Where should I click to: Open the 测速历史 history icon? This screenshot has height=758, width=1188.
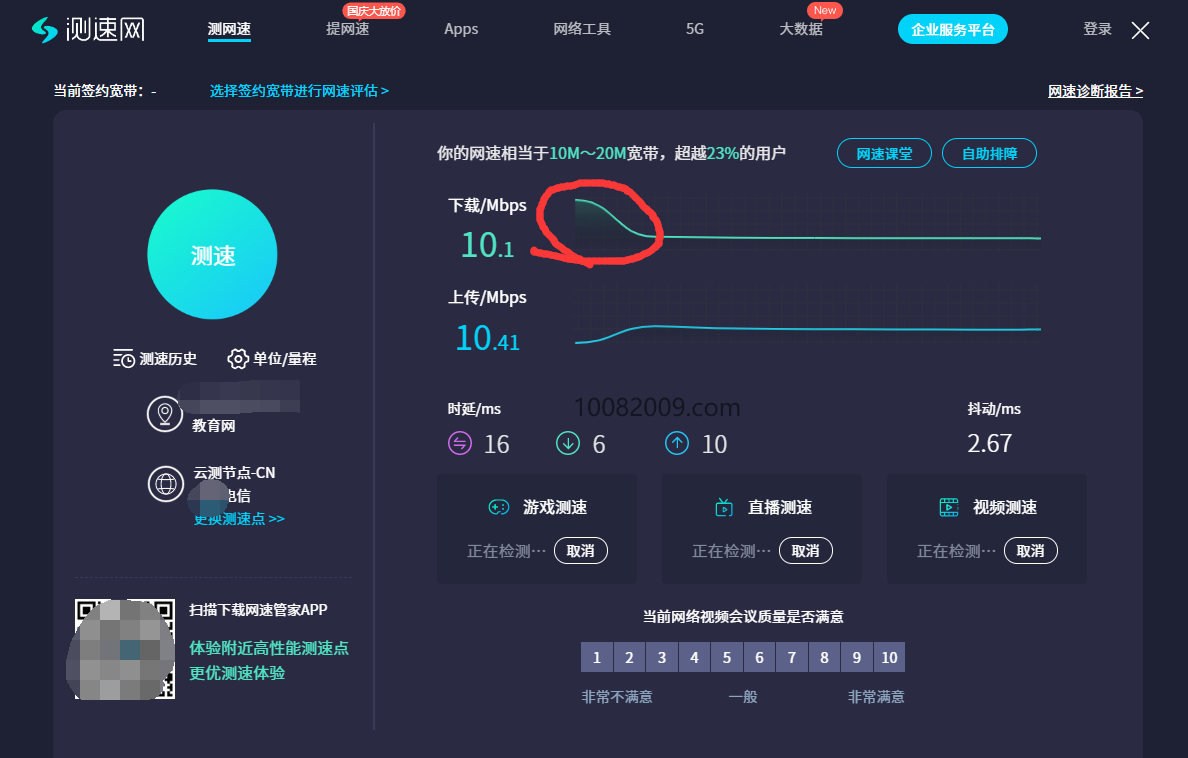(x=122, y=358)
